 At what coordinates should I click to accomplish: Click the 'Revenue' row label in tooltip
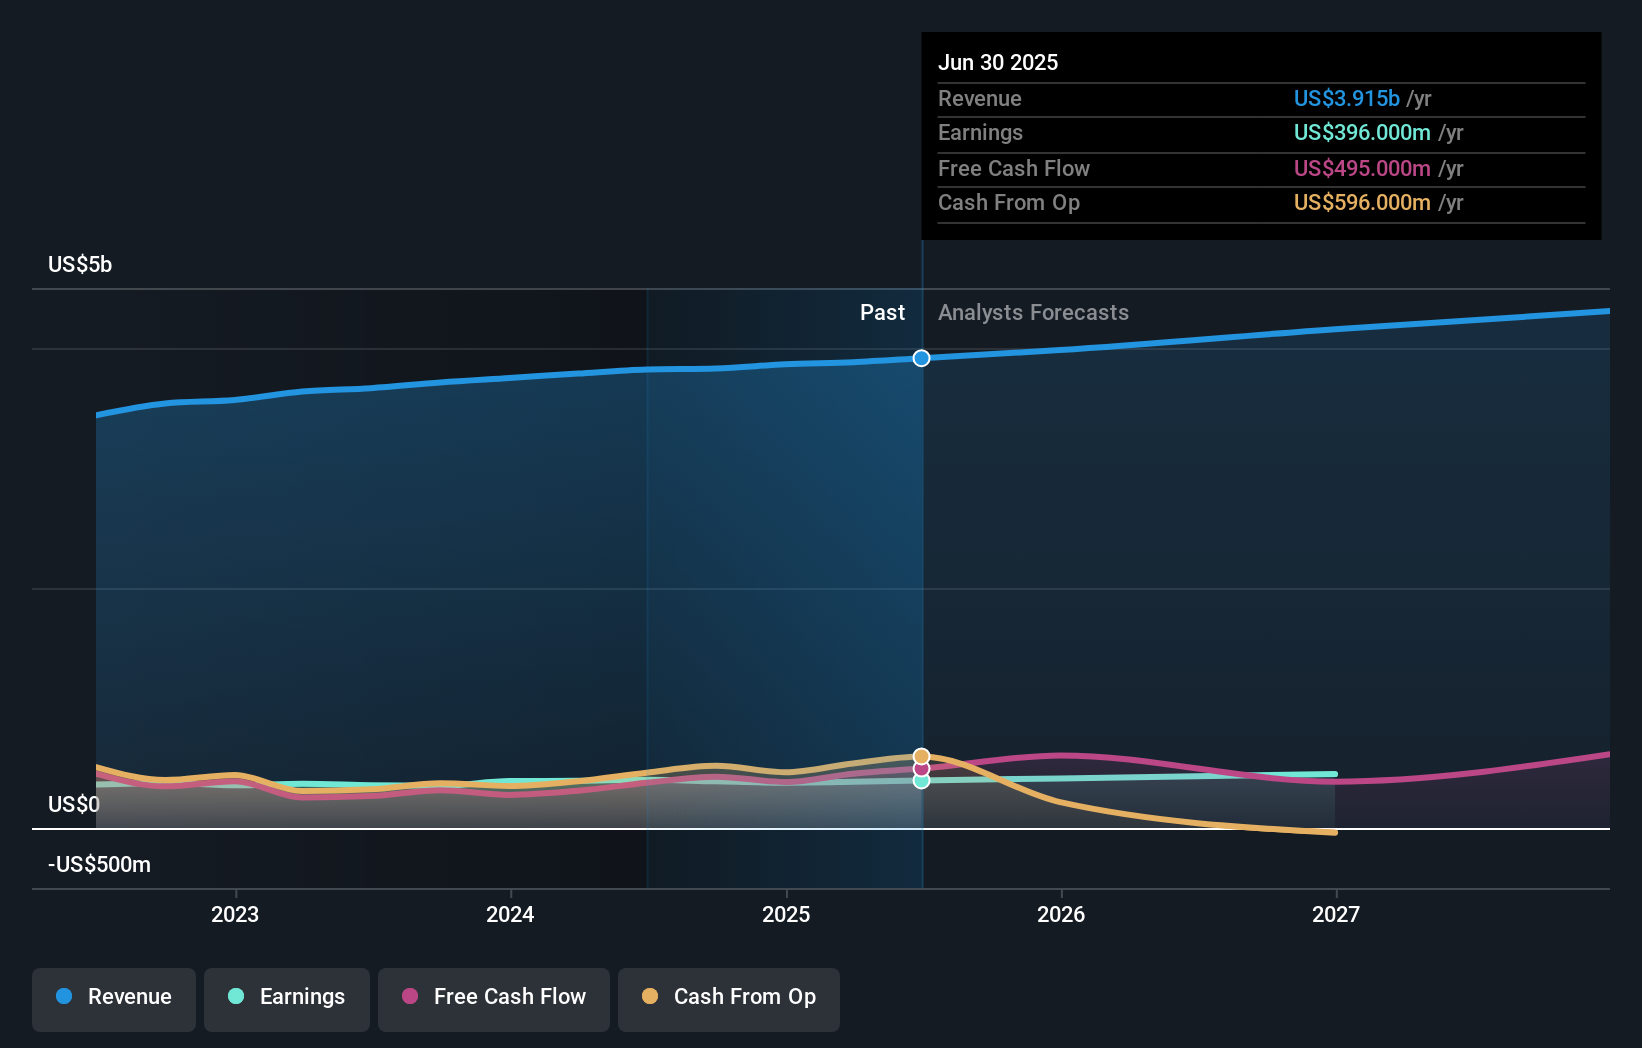tap(979, 98)
